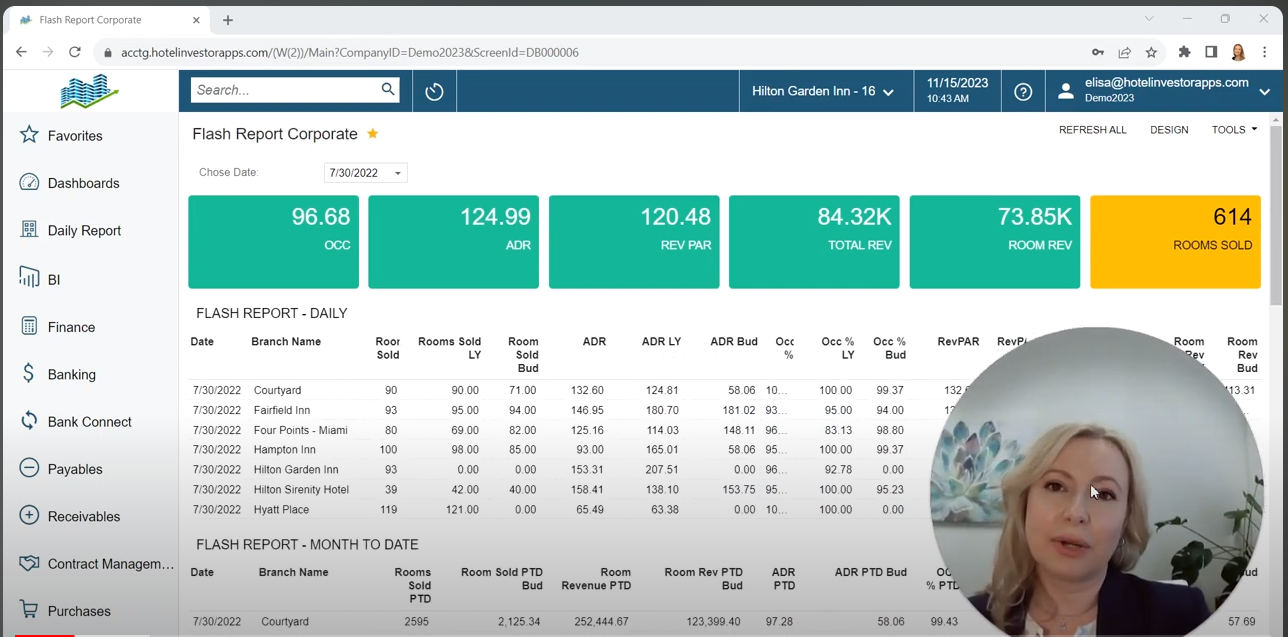
Task: Click the ADR 124.99 tile
Action: [x=454, y=242]
